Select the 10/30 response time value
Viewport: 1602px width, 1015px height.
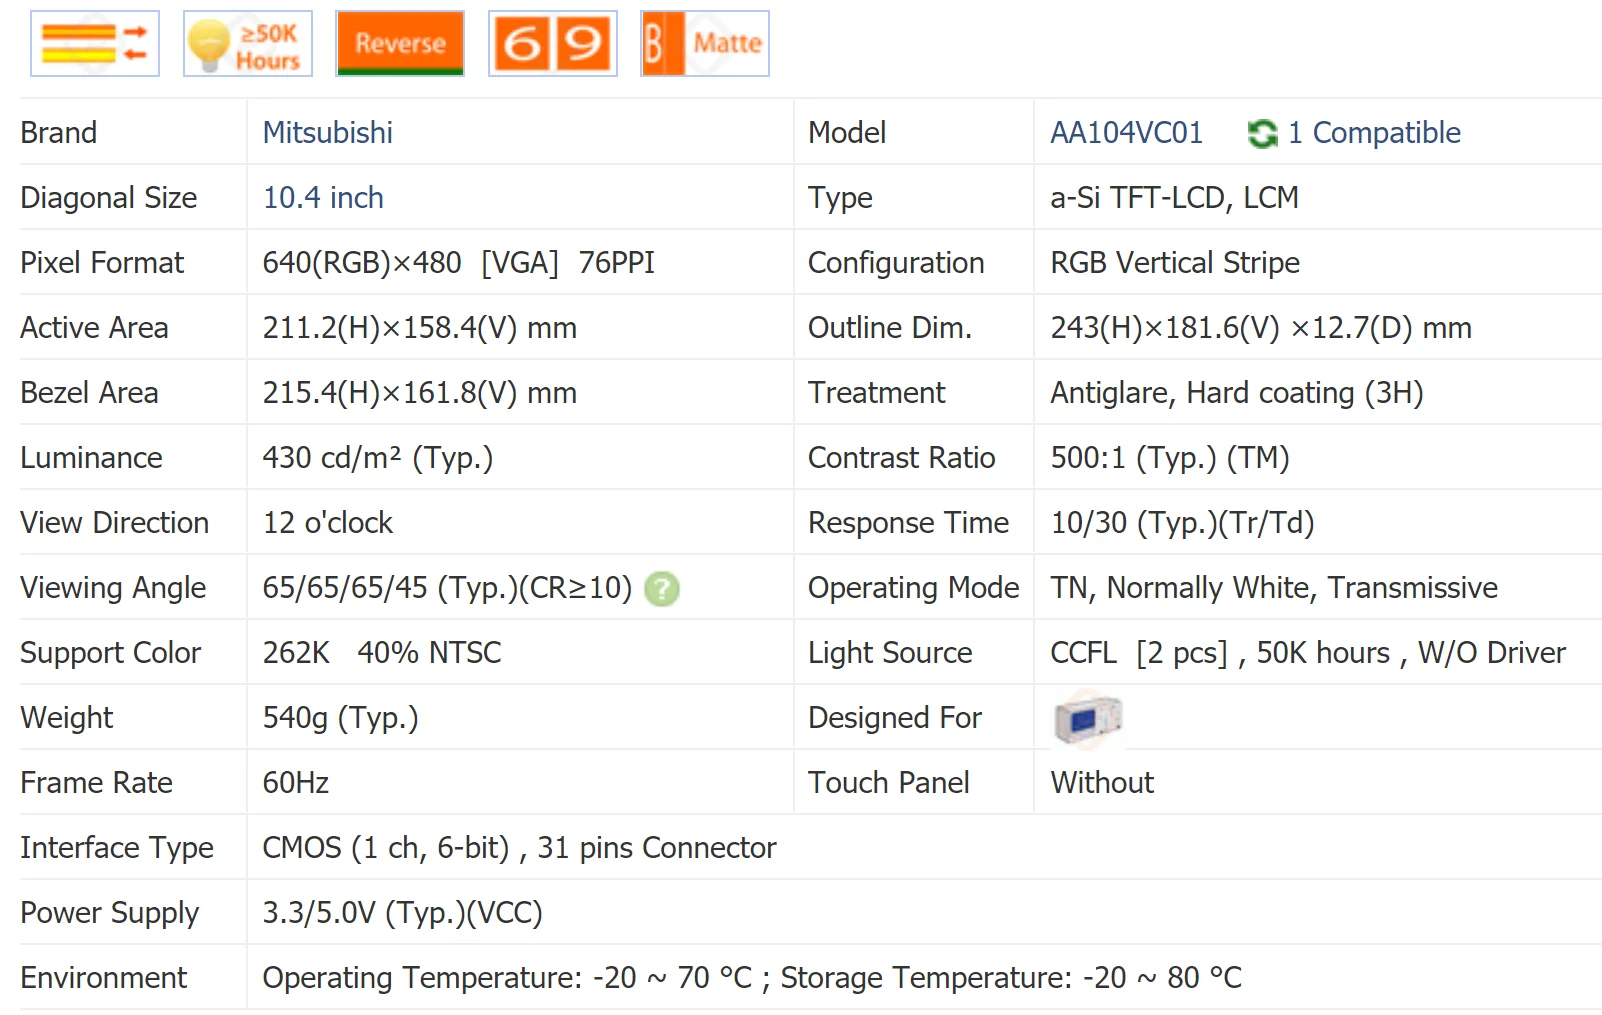tap(1182, 523)
